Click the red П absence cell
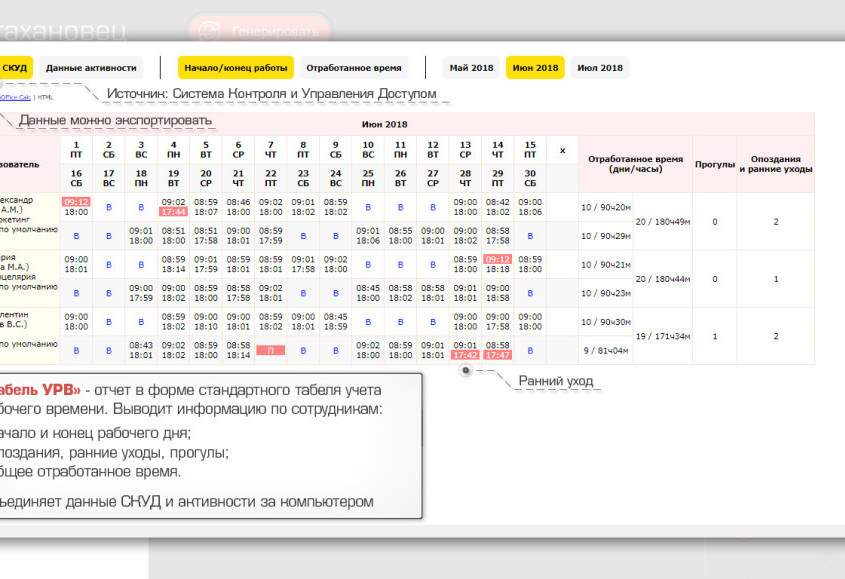The width and height of the screenshot is (845, 579). point(271,350)
